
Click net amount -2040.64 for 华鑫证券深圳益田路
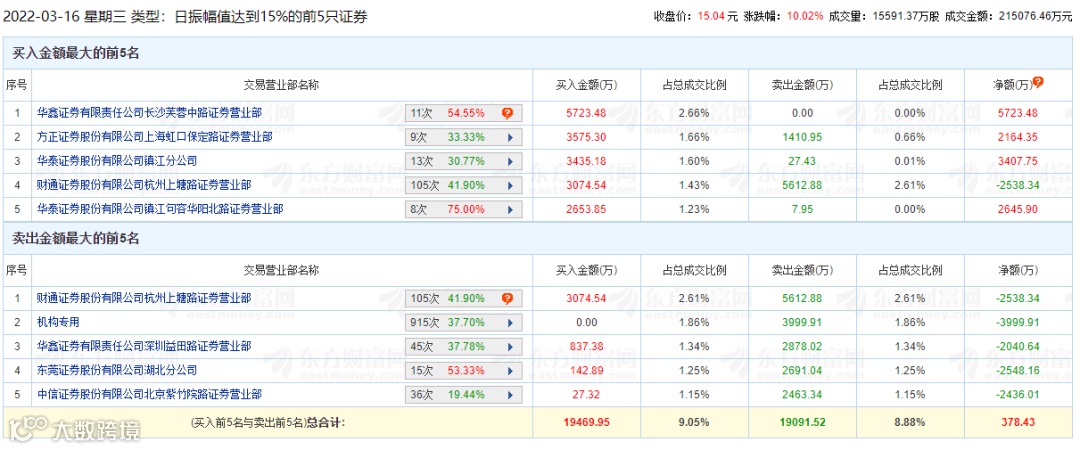(1017, 346)
